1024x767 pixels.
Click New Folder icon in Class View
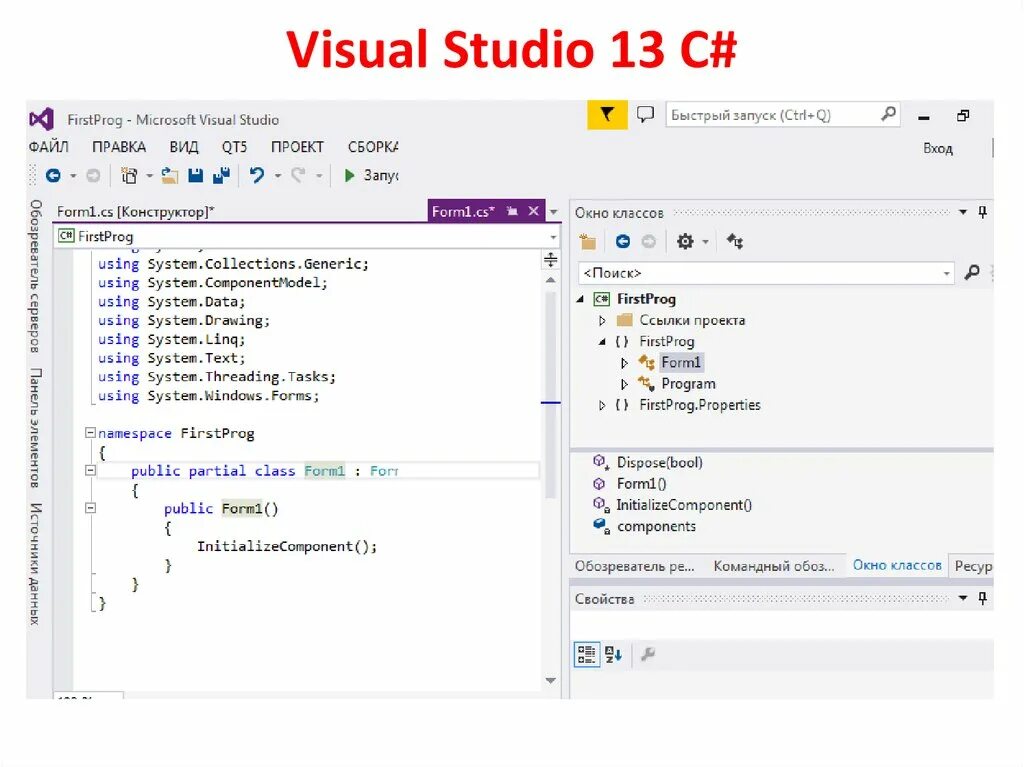click(588, 242)
